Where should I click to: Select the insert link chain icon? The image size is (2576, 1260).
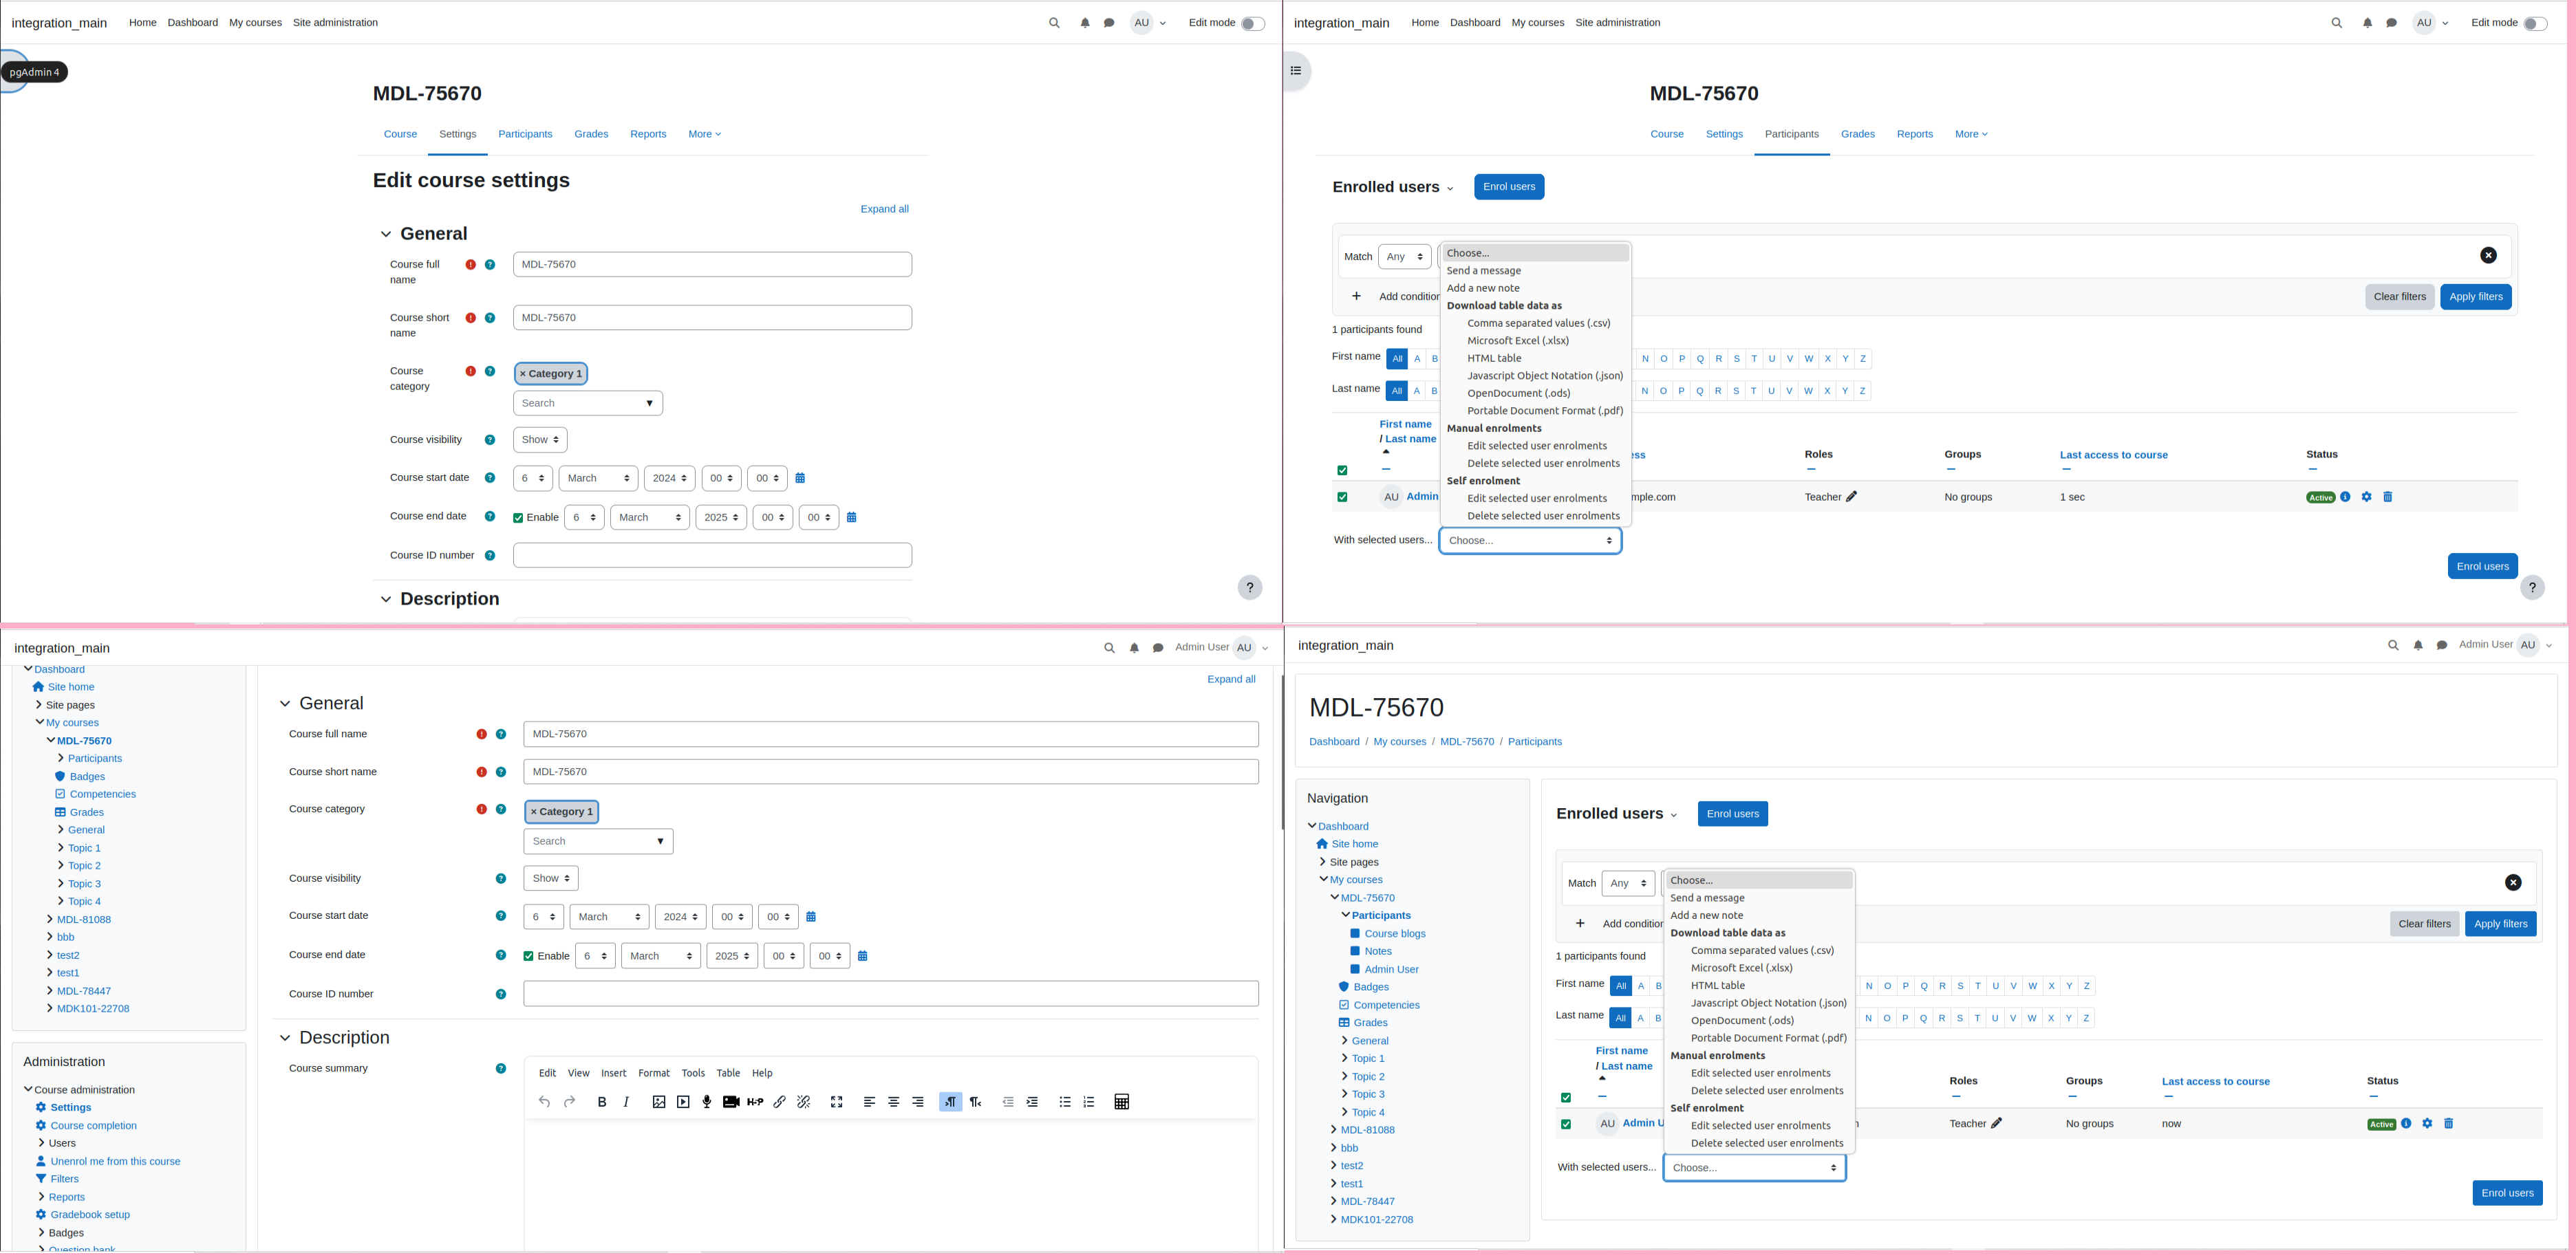tap(779, 1102)
